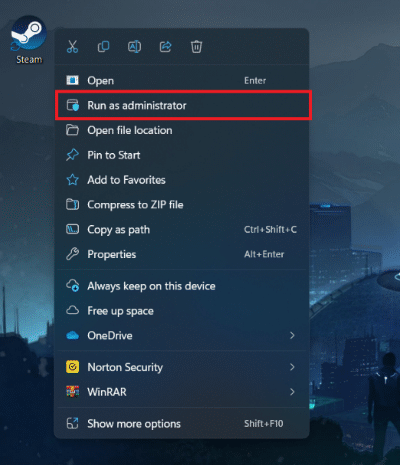This screenshot has height=465, width=400.
Task: Choose Run as administrator
Action: pyautogui.click(x=183, y=105)
